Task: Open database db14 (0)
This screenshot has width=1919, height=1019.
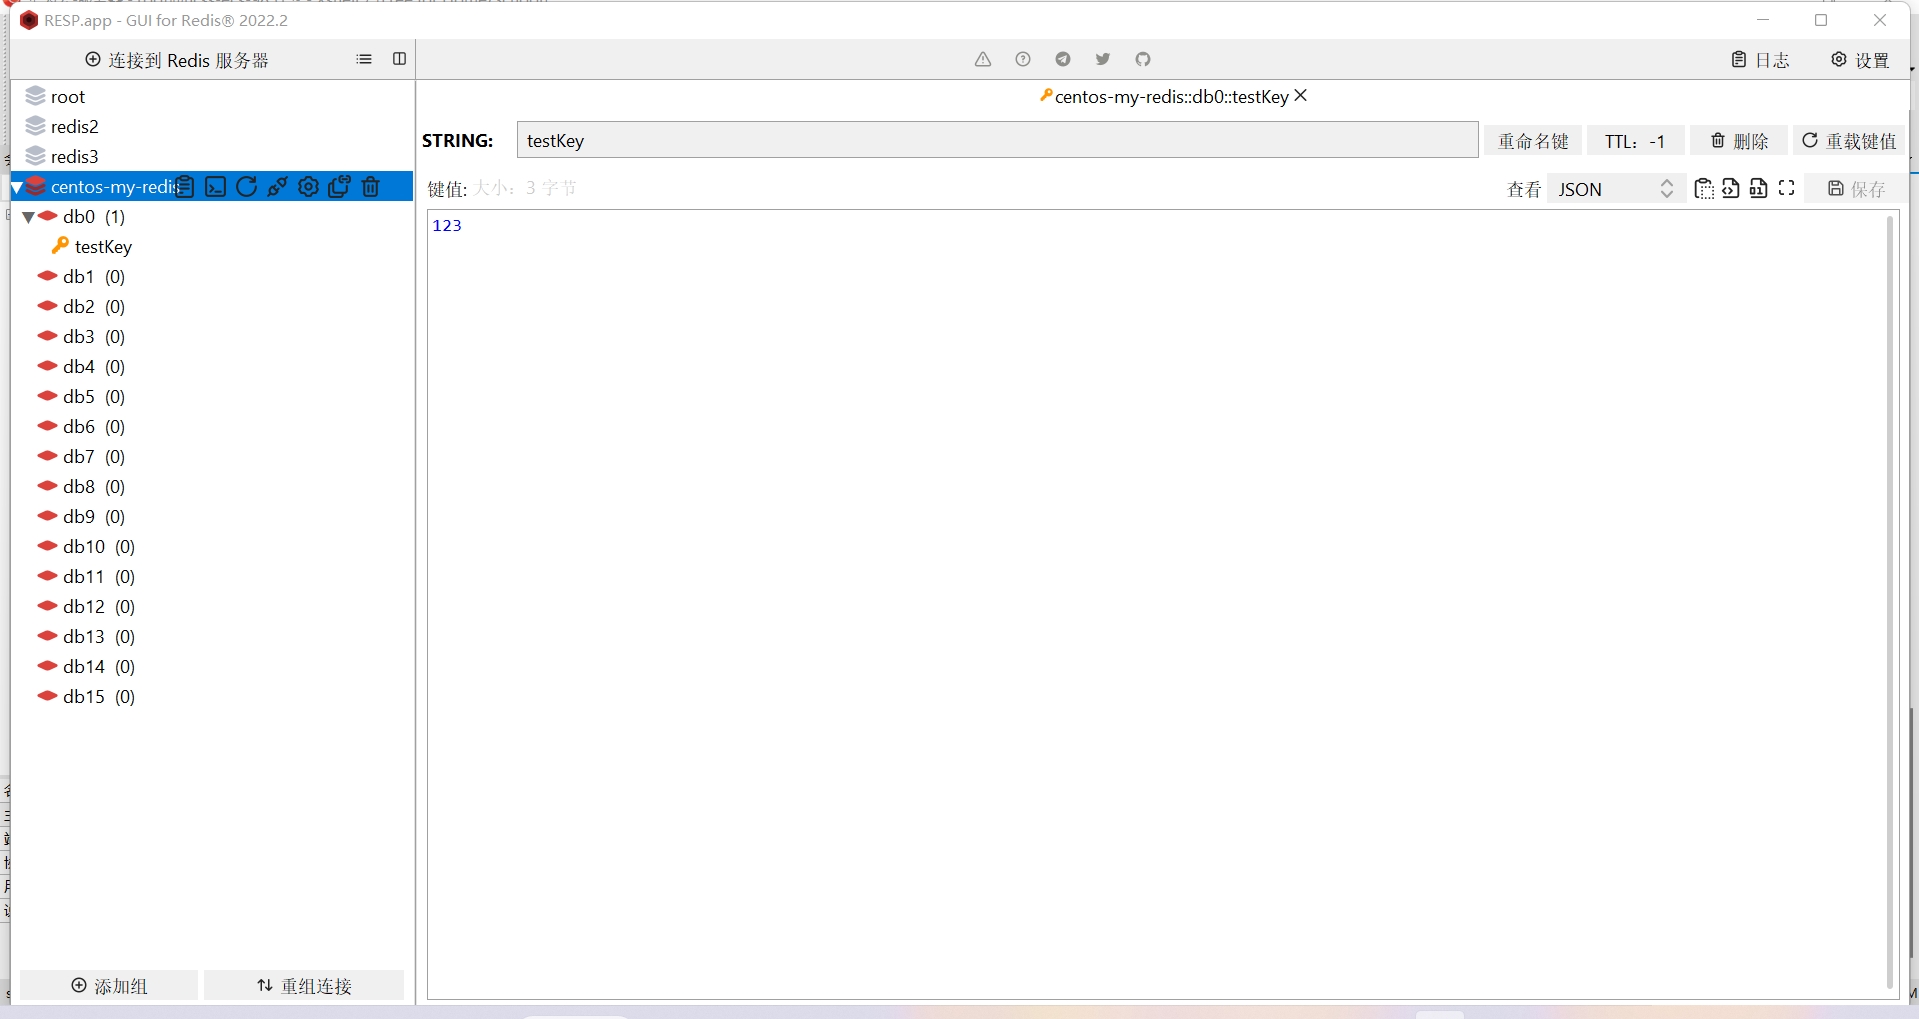Action: [99, 667]
